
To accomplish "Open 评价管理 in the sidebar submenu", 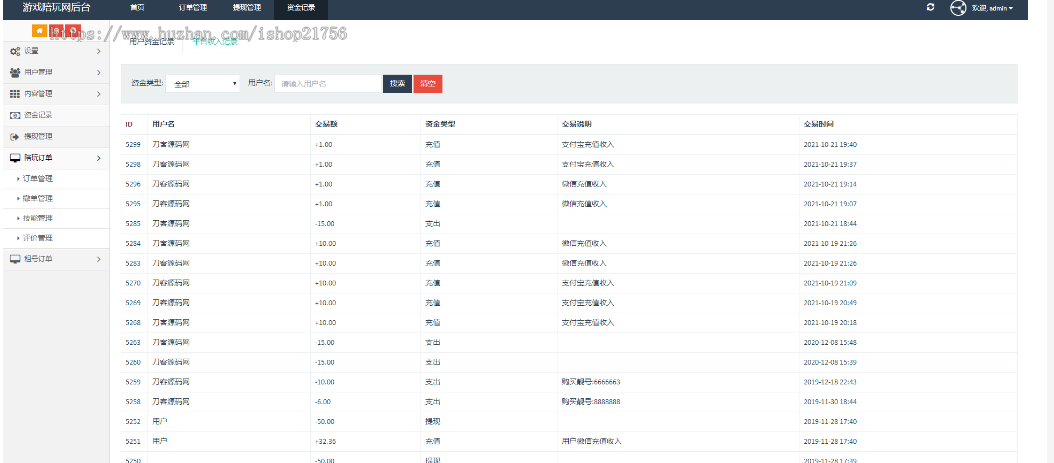I will (x=38, y=238).
